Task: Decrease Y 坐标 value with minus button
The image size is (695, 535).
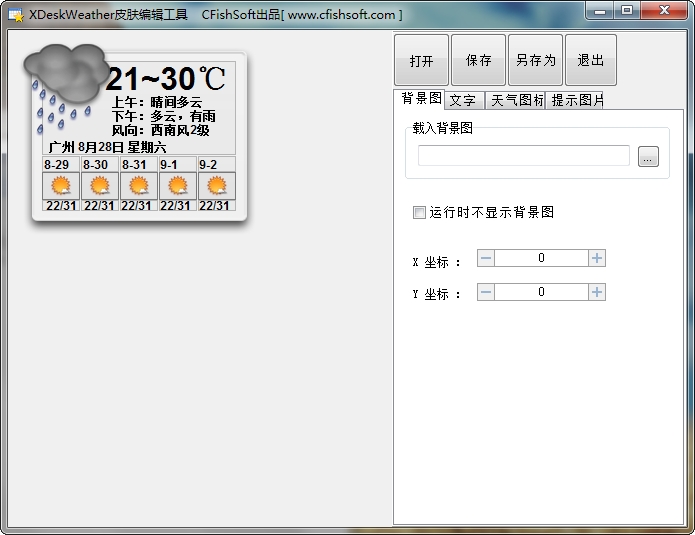Action: click(486, 292)
